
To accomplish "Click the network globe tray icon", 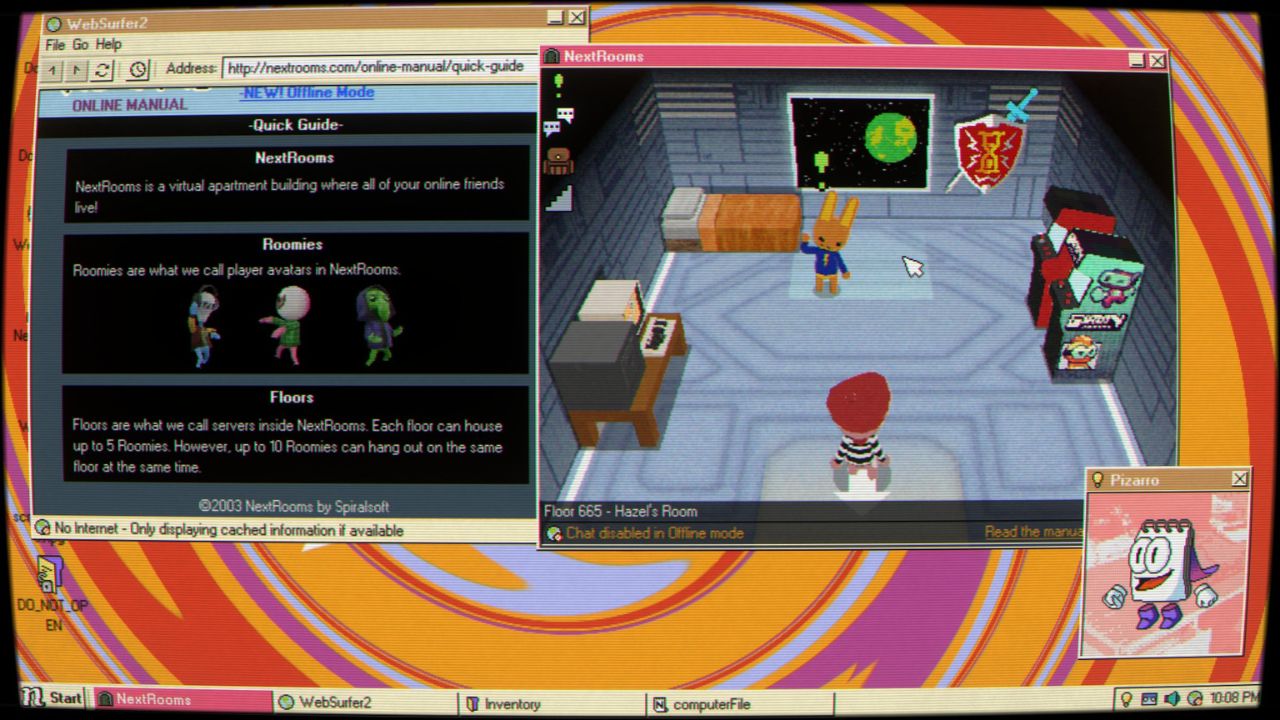I will click(1193, 698).
